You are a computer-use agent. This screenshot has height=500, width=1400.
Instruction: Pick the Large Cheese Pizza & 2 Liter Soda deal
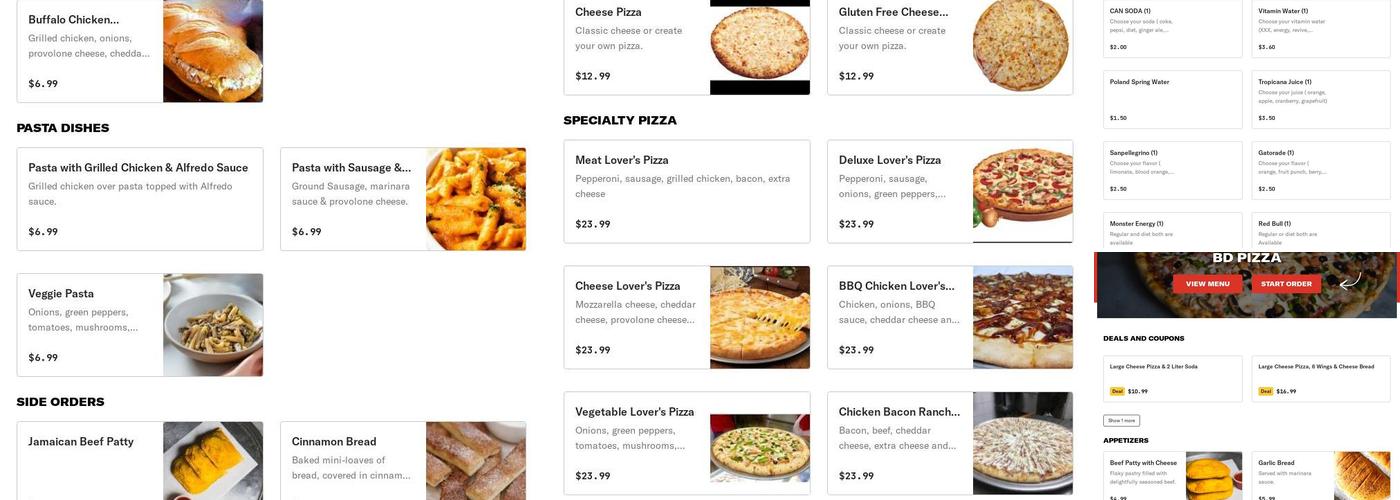1171,378
